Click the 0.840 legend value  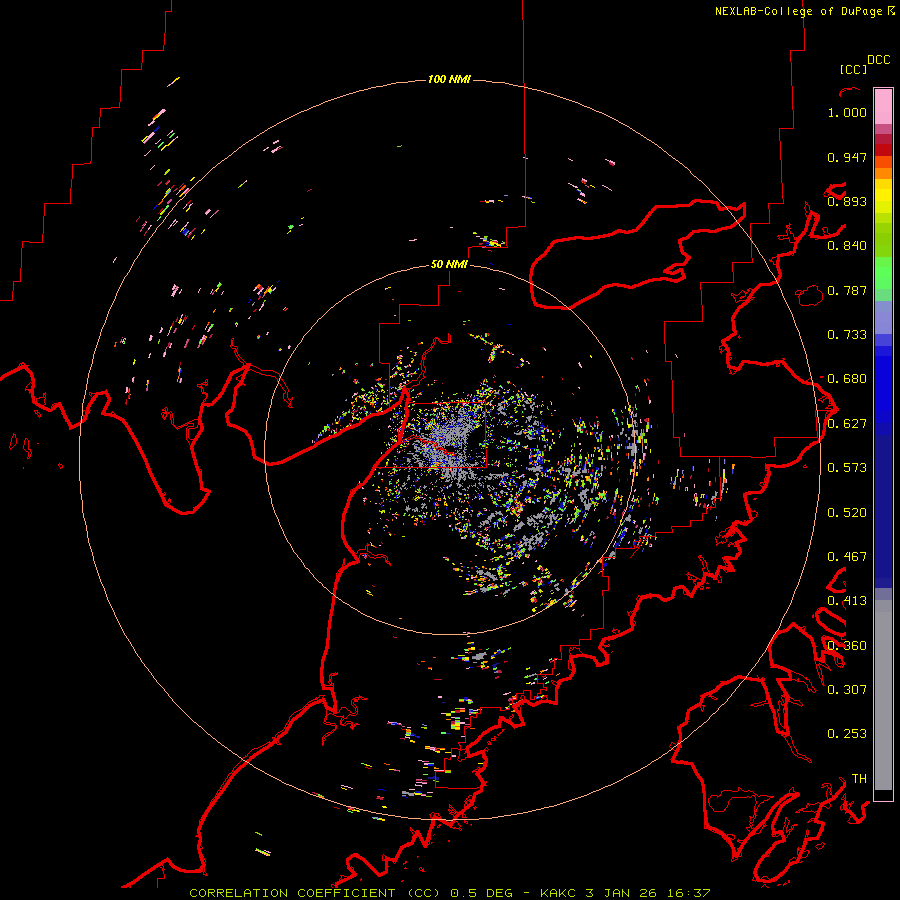click(847, 246)
